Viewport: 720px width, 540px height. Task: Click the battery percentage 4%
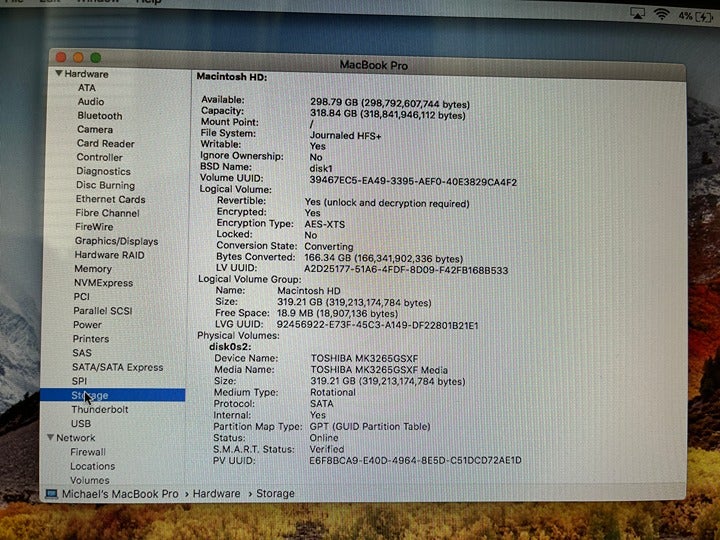coord(685,16)
